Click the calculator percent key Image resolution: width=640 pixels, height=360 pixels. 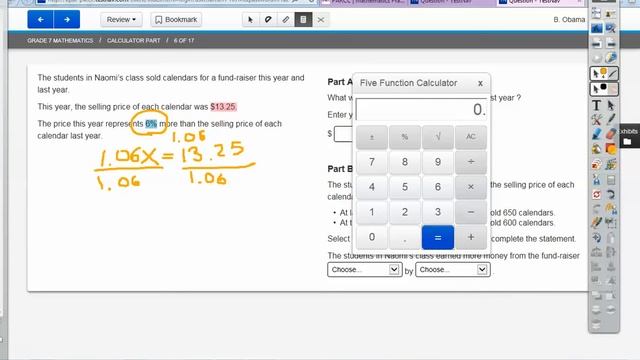pyautogui.click(x=404, y=137)
